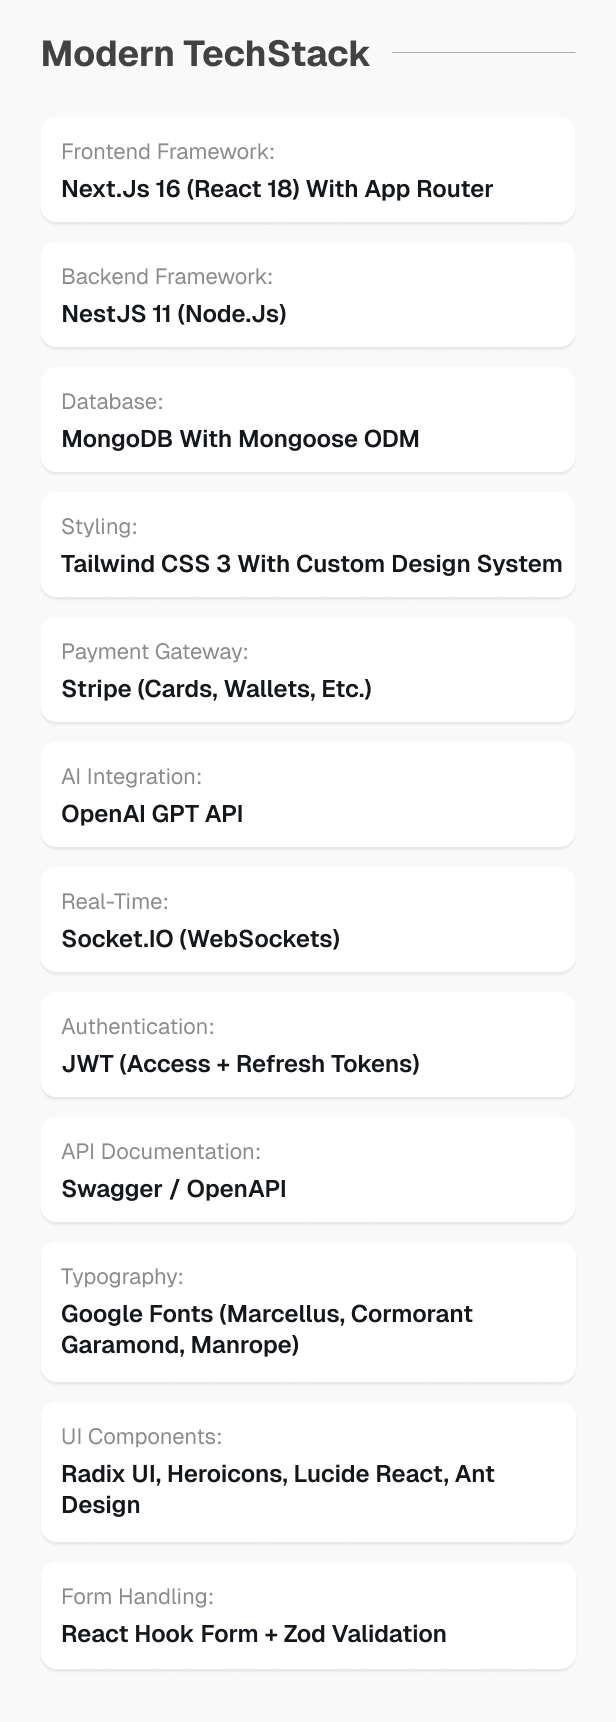This screenshot has height=1722, width=616.
Task: Click the Modern TechStack heading
Action: click(205, 54)
